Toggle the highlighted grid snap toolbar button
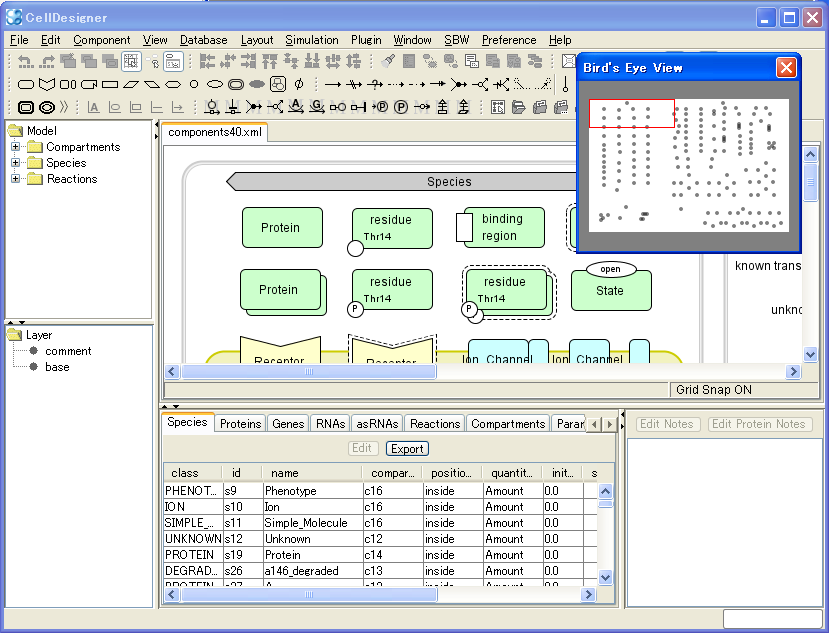Viewport: 829px width, 633px height. coord(131,62)
